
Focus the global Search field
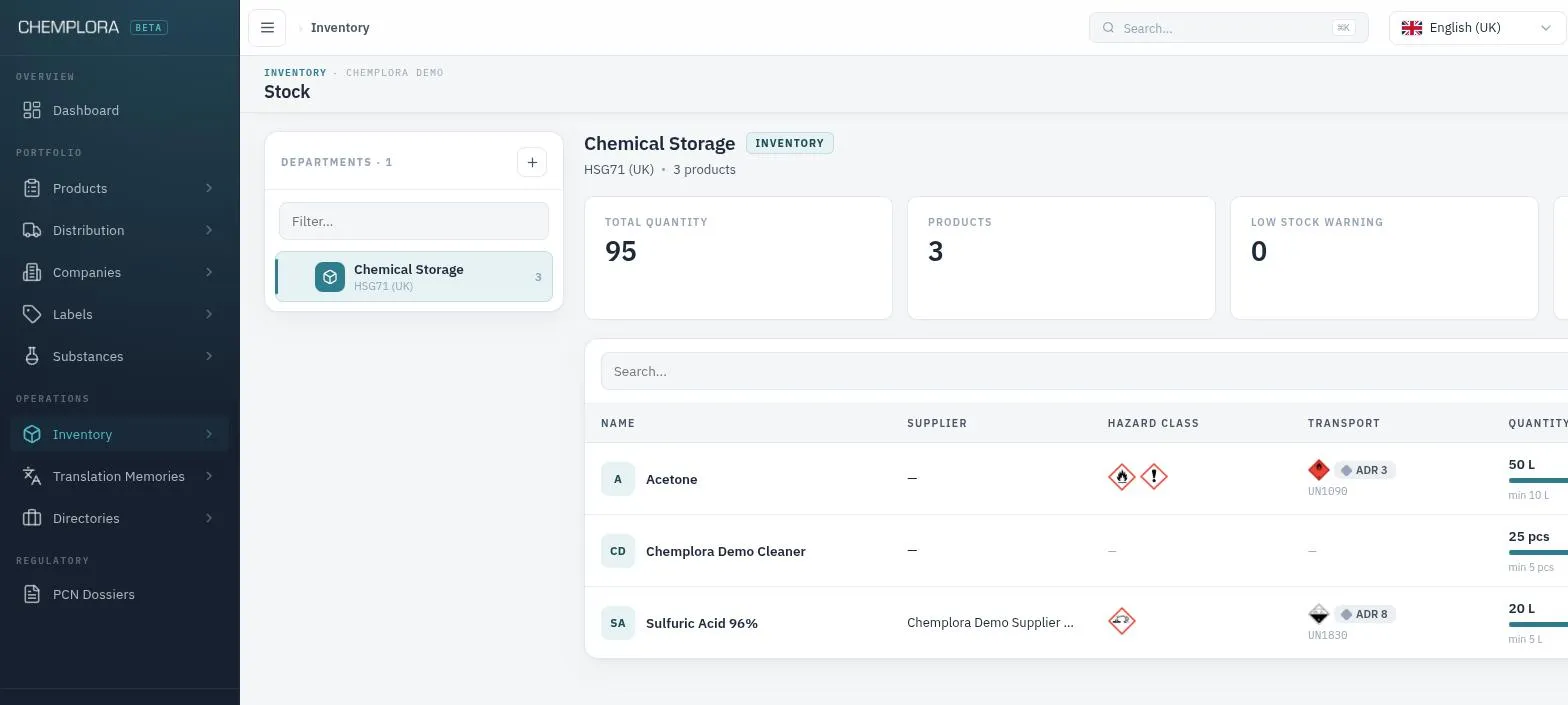pos(1229,28)
